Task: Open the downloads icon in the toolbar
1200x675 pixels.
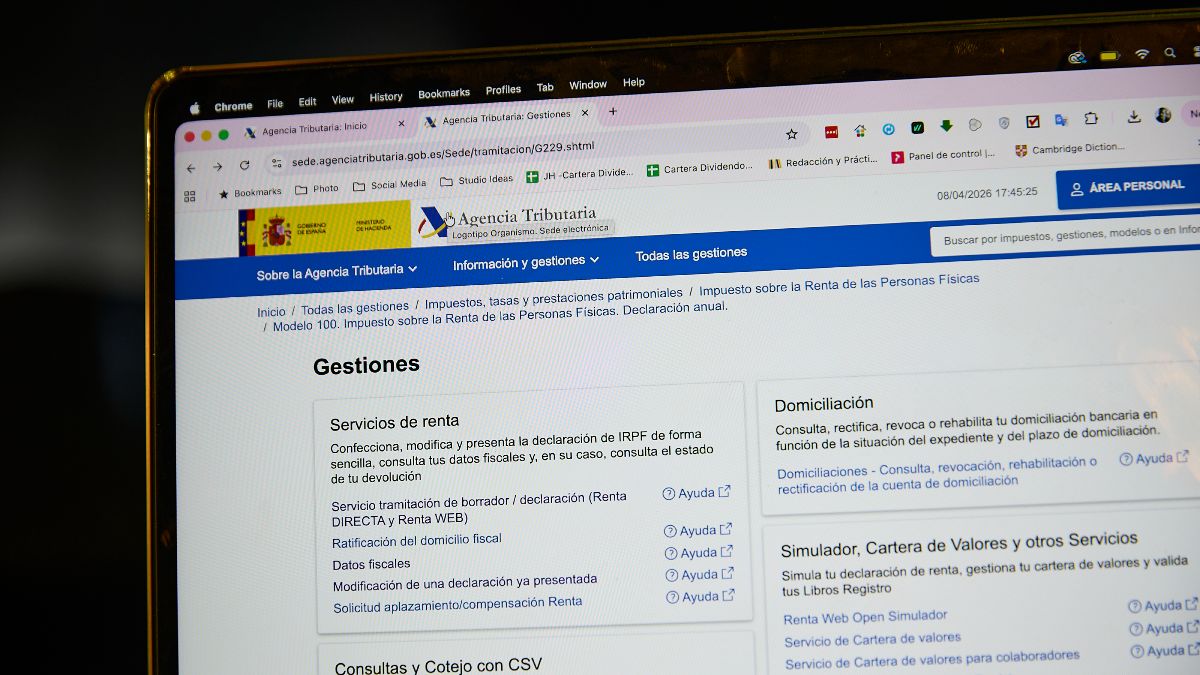Action: tap(1134, 116)
